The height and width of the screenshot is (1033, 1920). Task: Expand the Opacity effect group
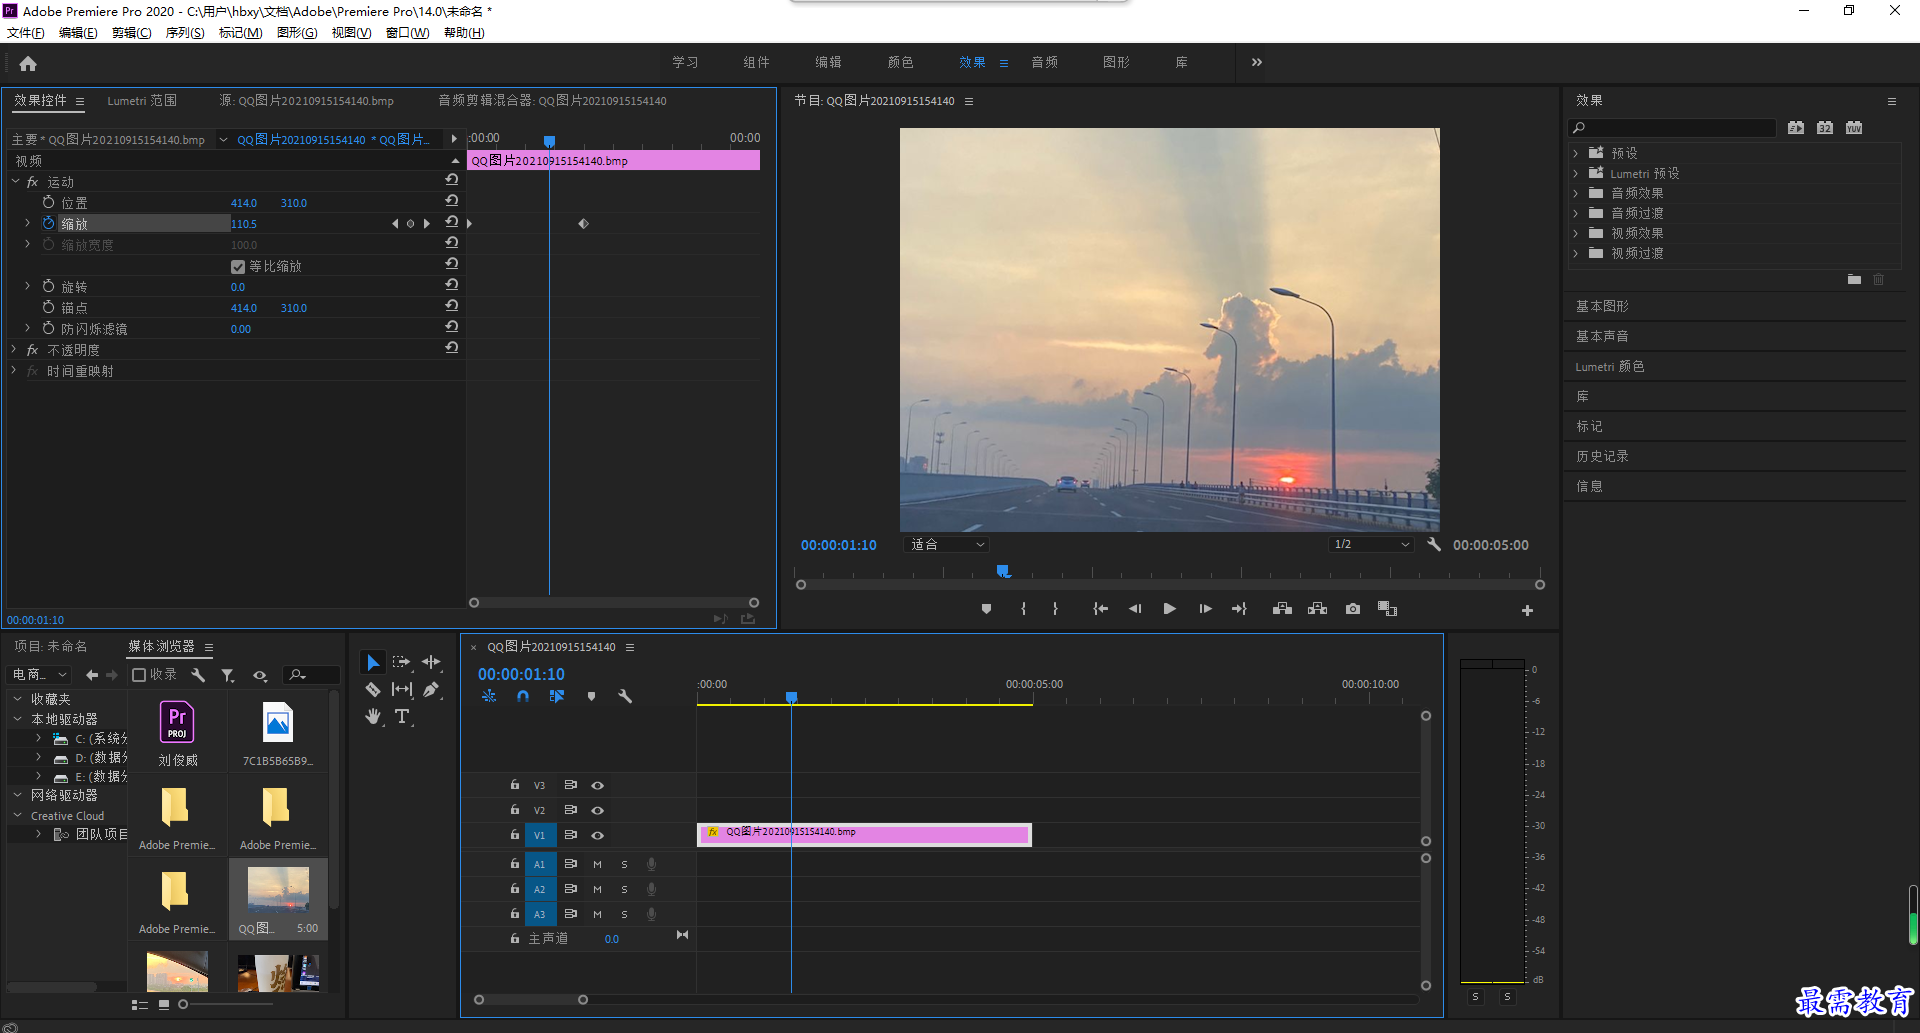point(14,349)
